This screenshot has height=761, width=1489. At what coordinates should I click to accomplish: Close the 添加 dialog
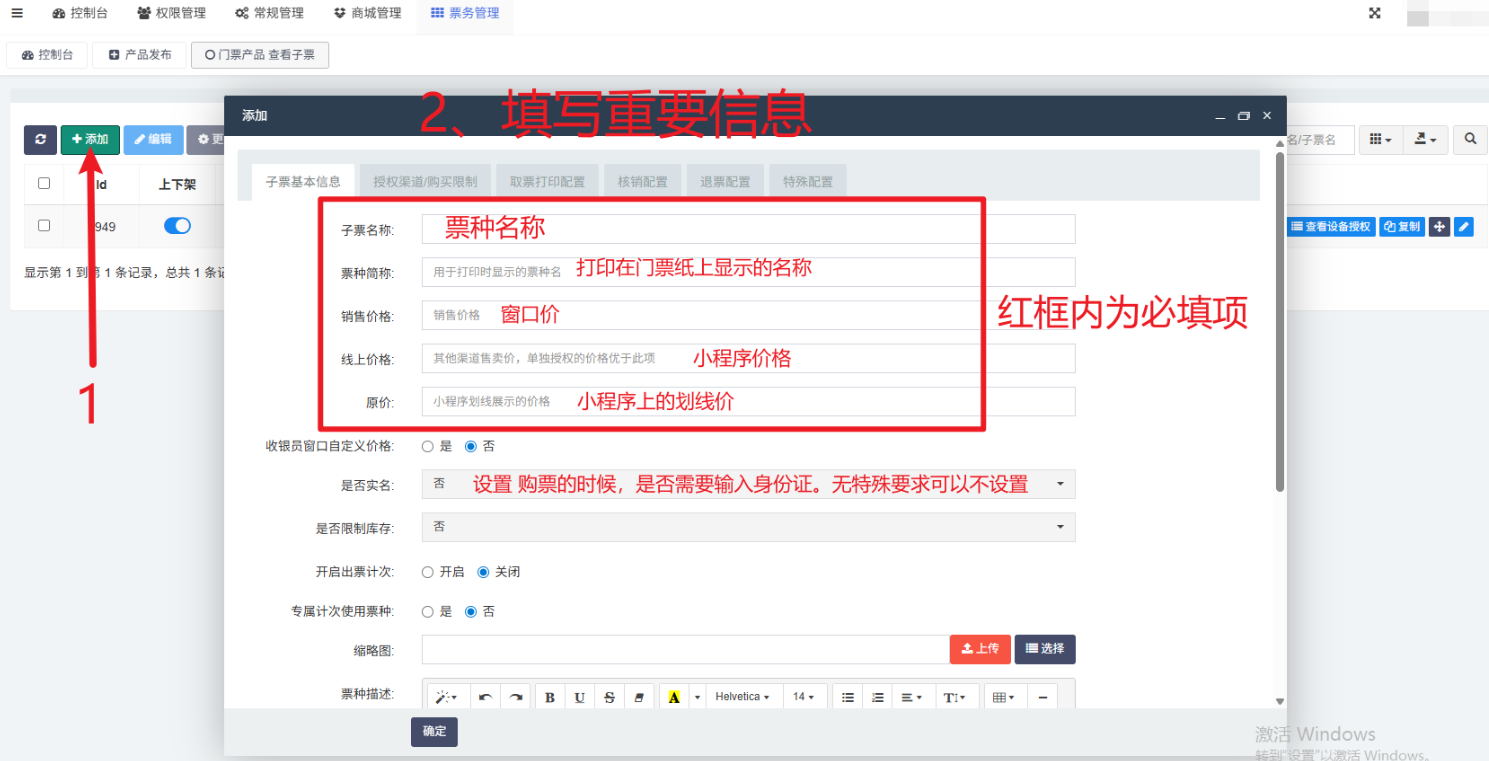point(1267,116)
